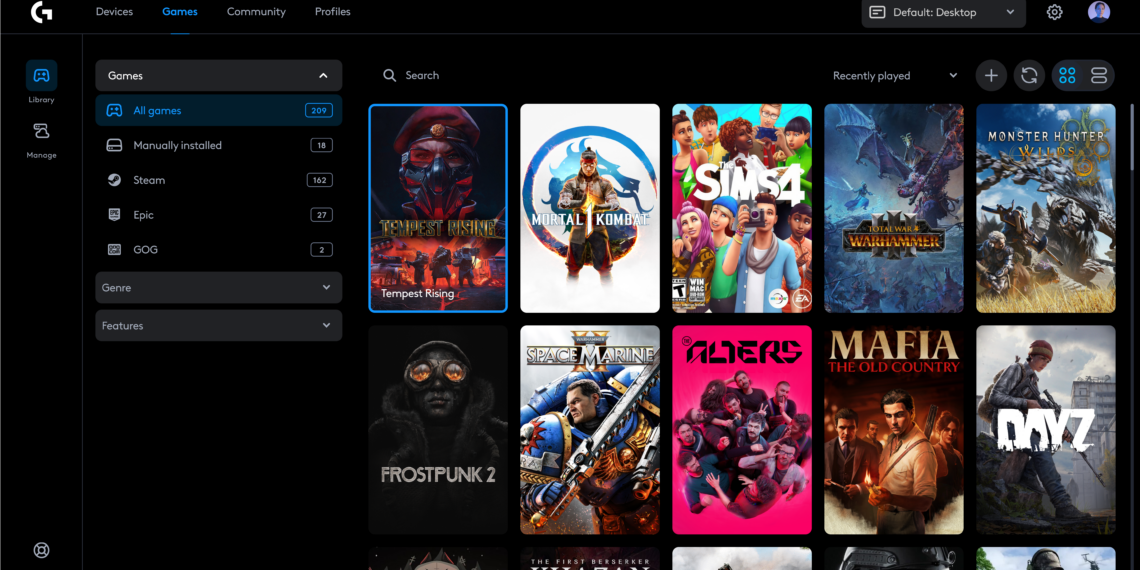Open the Manage sidebar section
1140x570 pixels.
coord(41,140)
